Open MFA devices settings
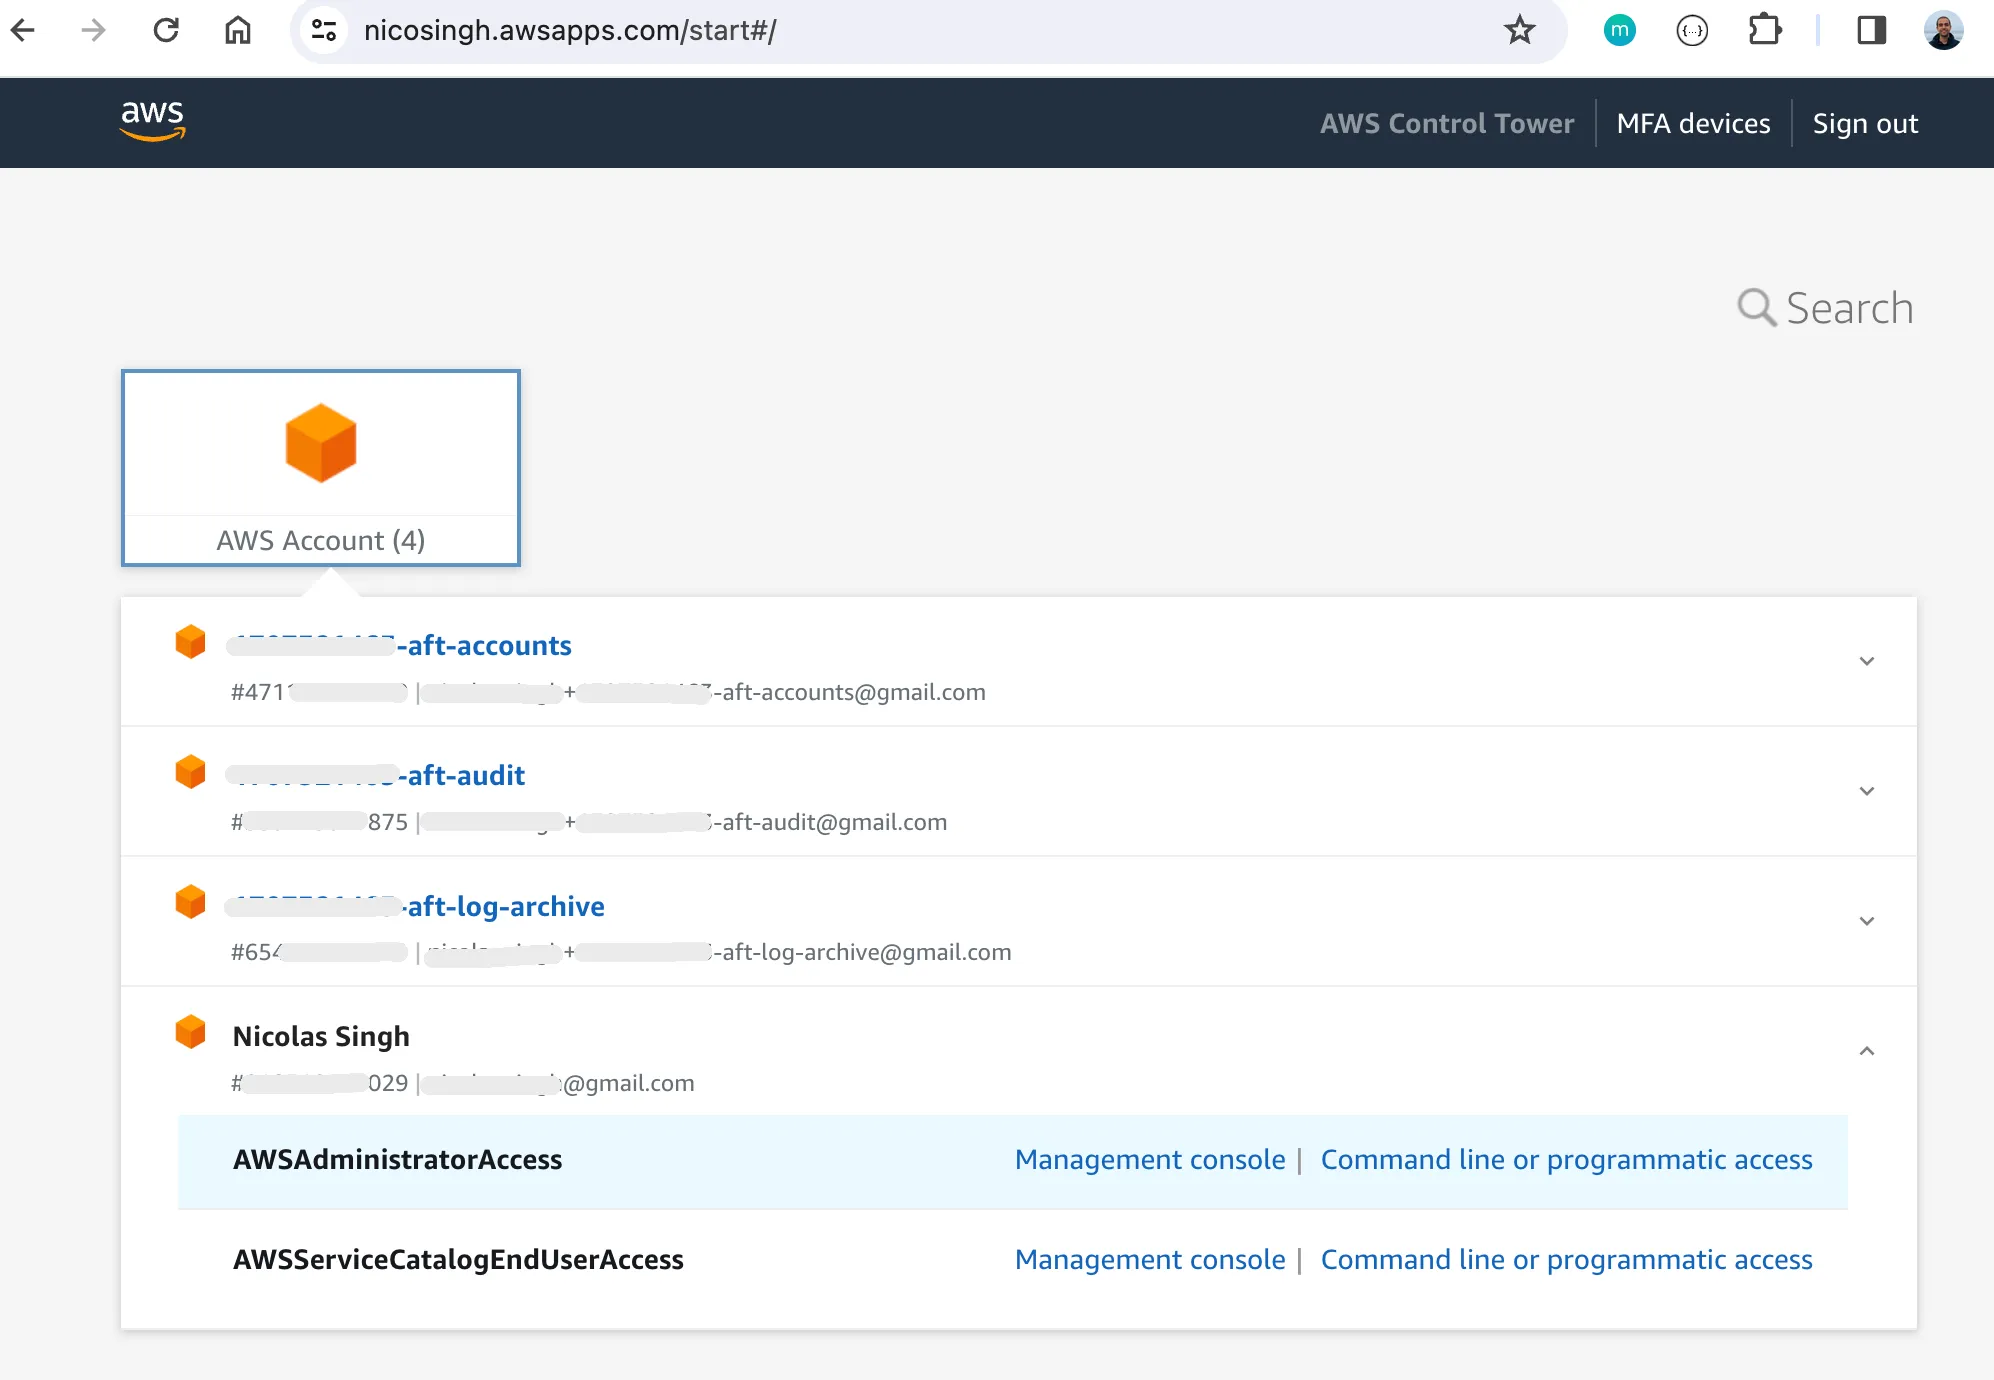This screenshot has width=1994, height=1380. coord(1691,123)
